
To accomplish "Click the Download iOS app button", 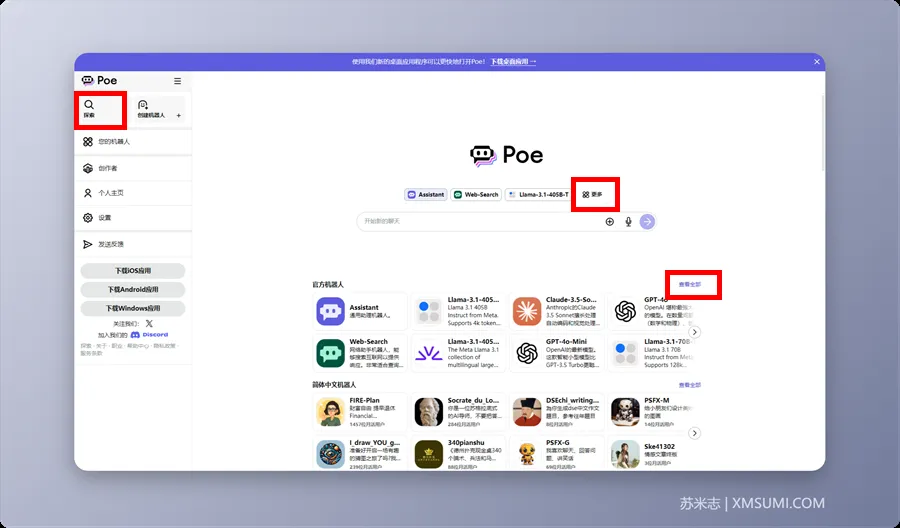I will coord(132,271).
